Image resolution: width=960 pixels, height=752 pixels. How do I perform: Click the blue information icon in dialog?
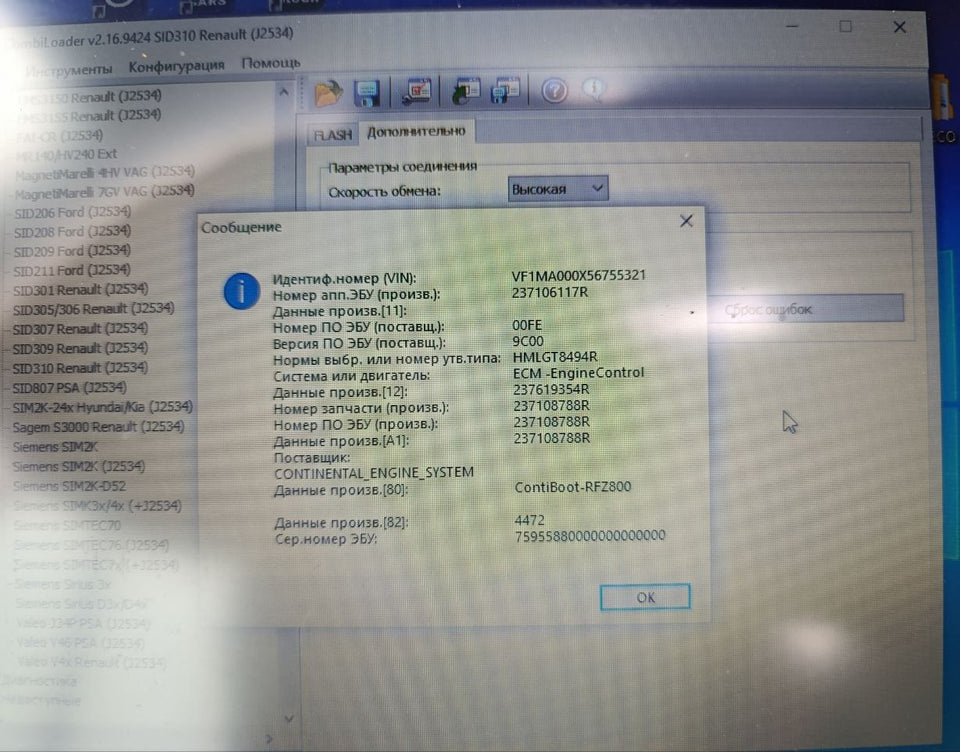tap(242, 291)
